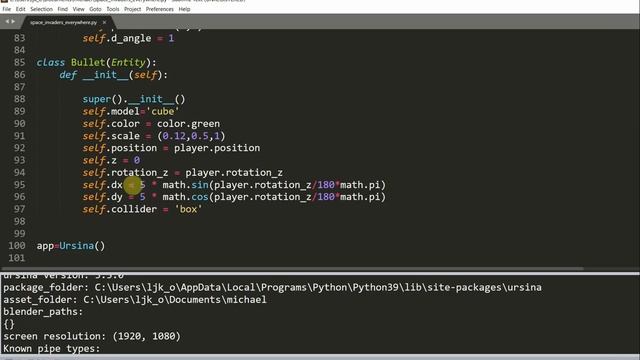Click 'app=Ursina()' on line 100
This screenshot has width=640, height=360.
(71, 246)
